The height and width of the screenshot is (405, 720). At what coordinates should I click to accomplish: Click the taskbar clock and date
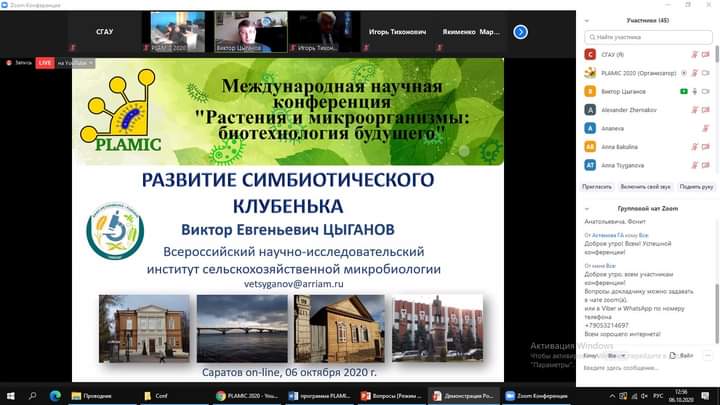click(x=681, y=396)
